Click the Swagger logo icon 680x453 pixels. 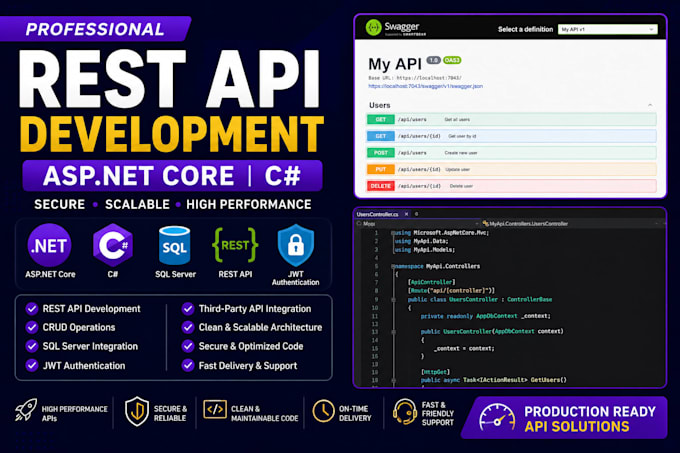pyautogui.click(x=373, y=27)
